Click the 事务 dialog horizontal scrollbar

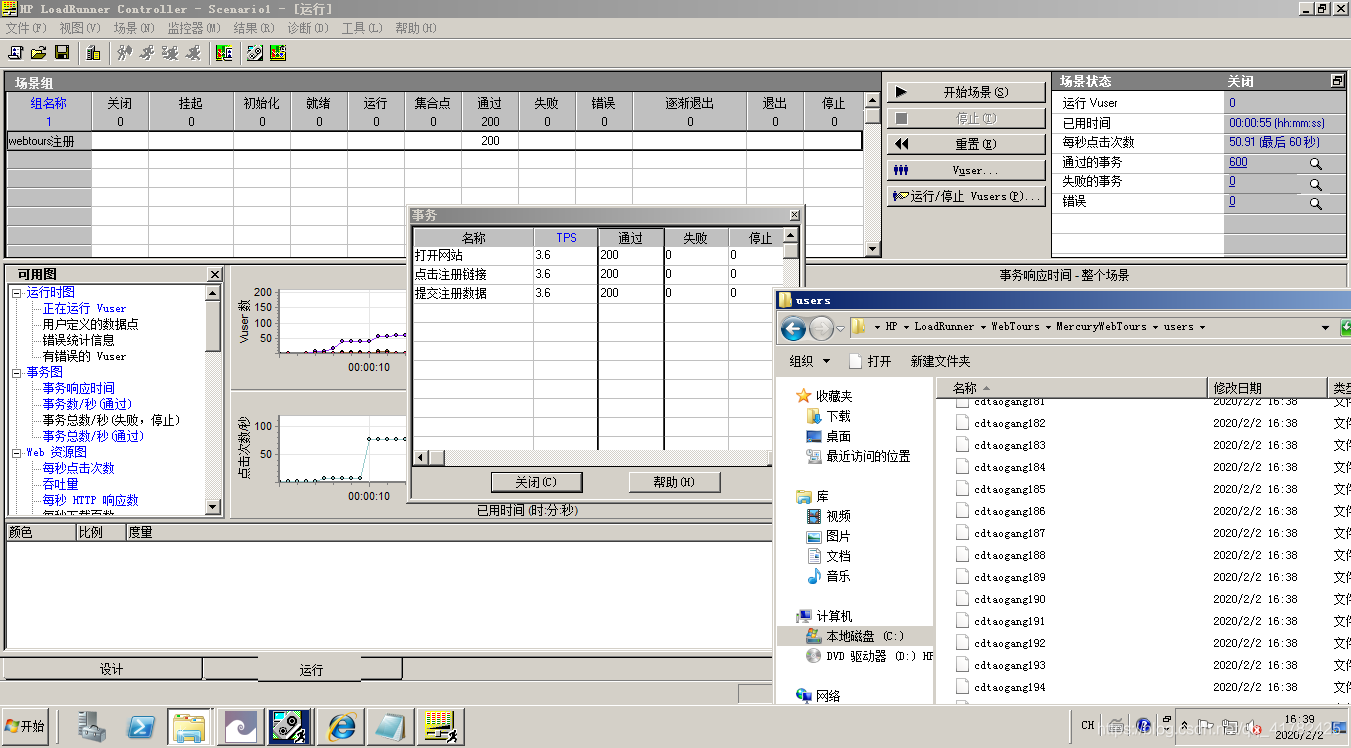(594, 457)
